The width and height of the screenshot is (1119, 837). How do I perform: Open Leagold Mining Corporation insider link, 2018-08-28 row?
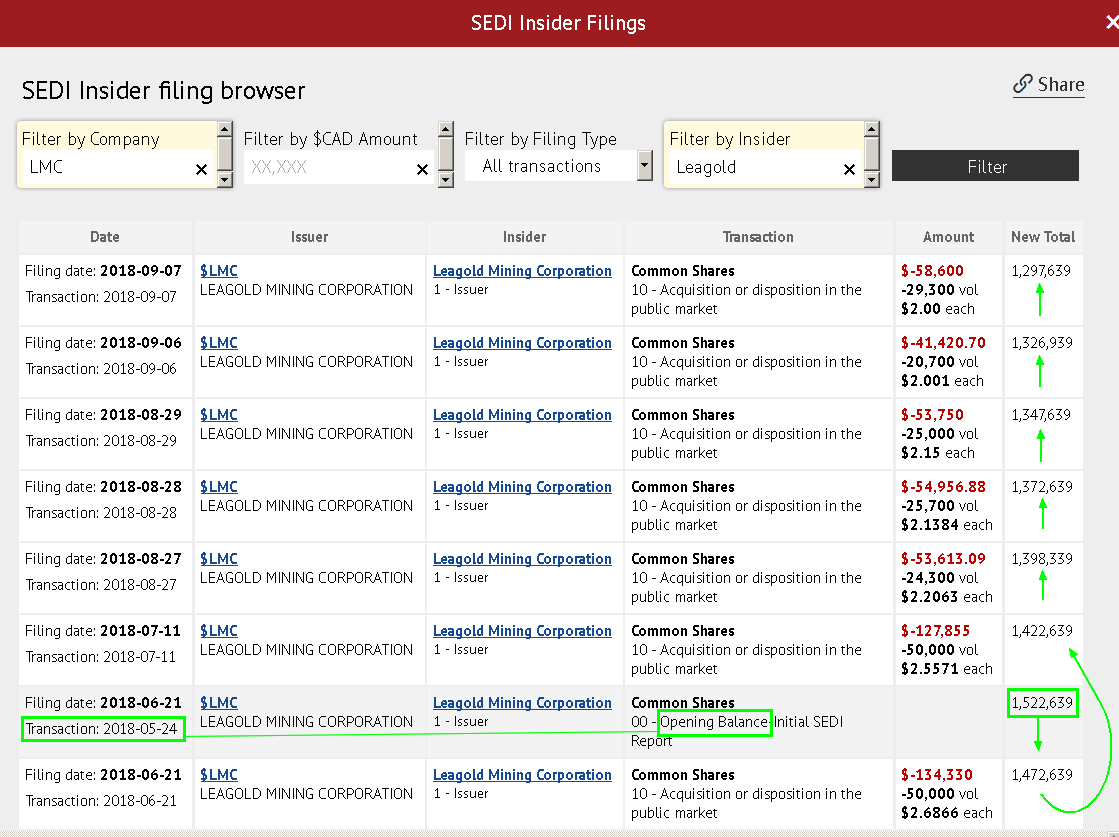click(522, 487)
